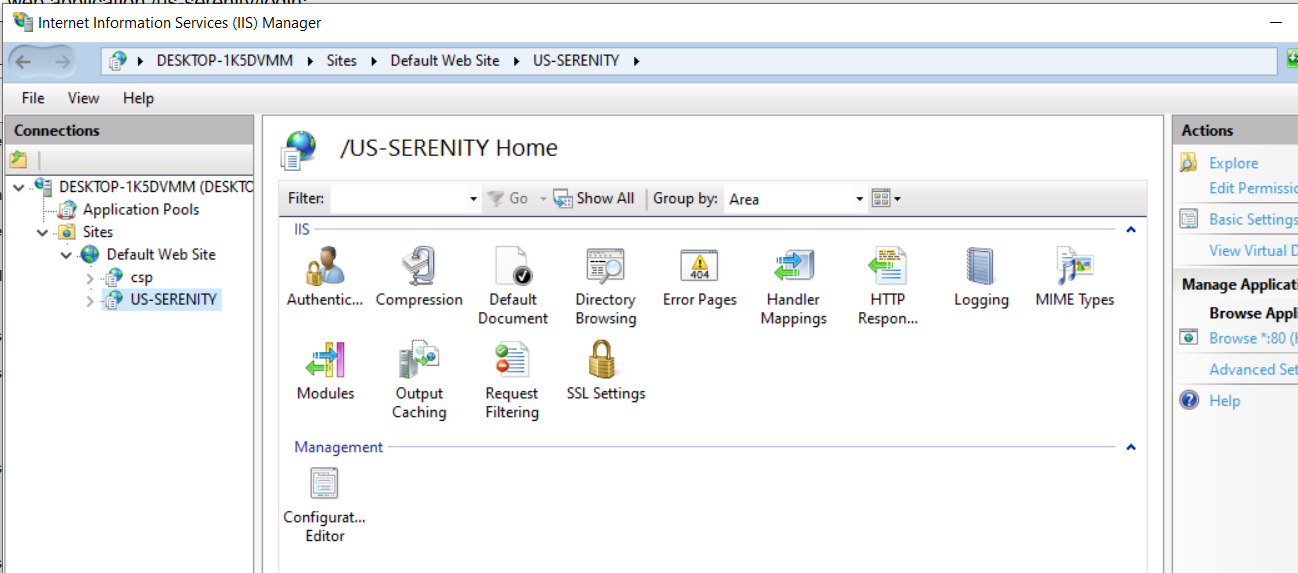The height and width of the screenshot is (573, 1298).
Task: Expand breadcrumb arrow after Sites
Action: click(374, 61)
